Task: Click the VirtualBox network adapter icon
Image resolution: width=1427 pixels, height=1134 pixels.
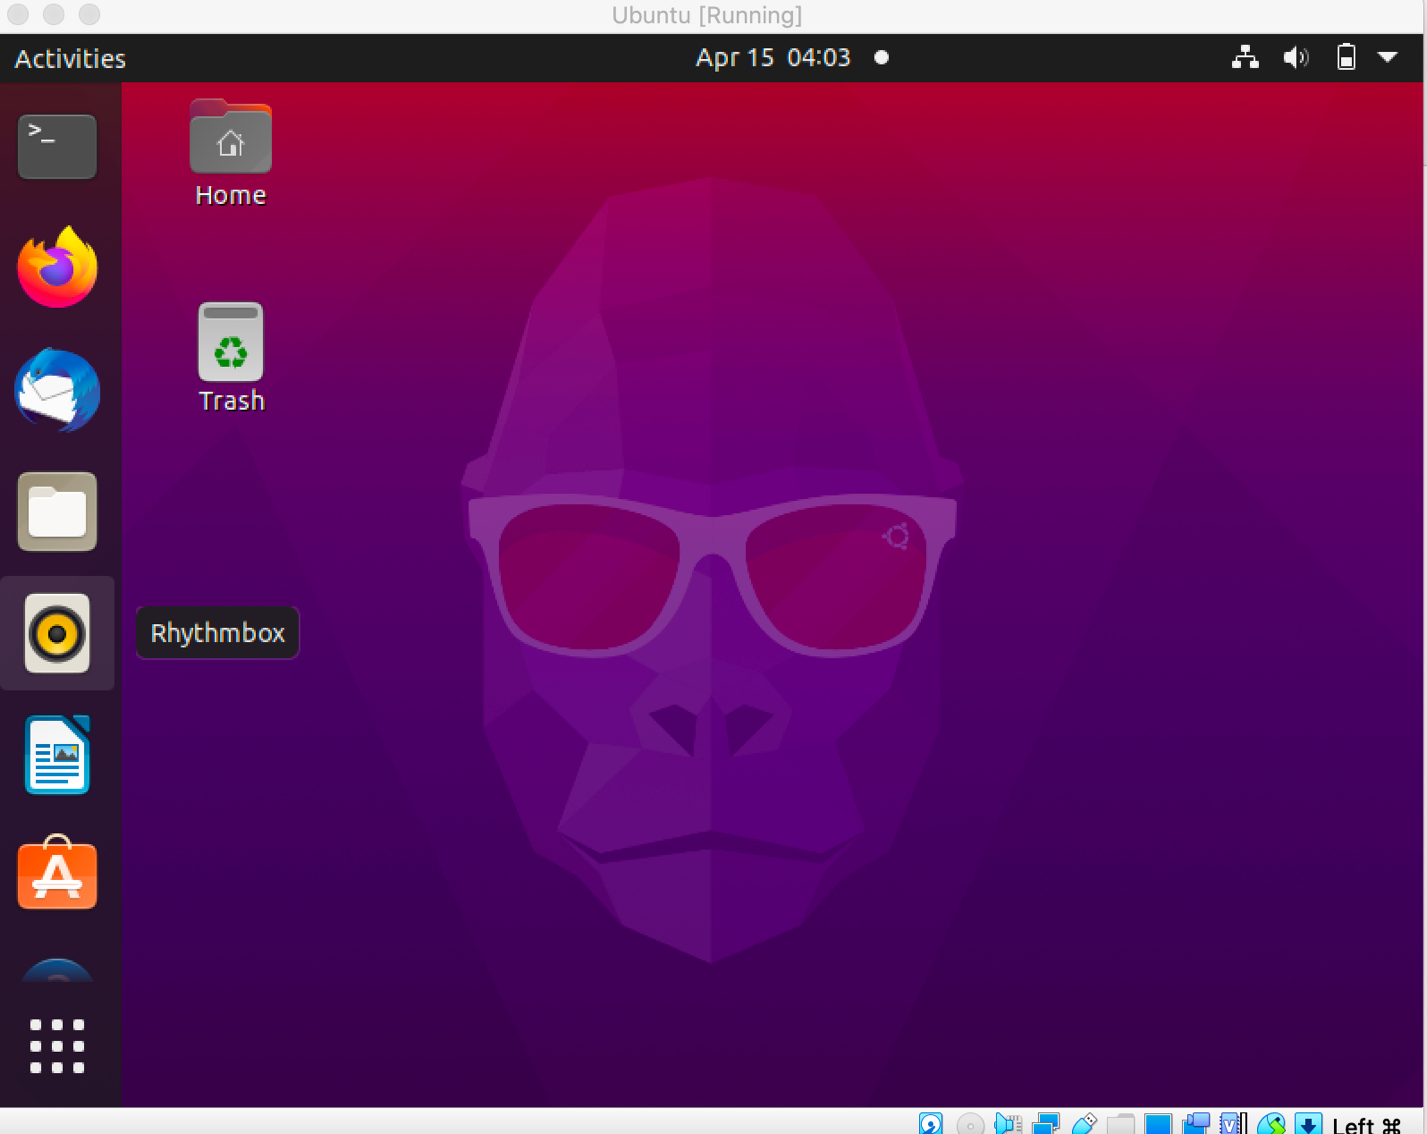Action: pos(1046,1124)
